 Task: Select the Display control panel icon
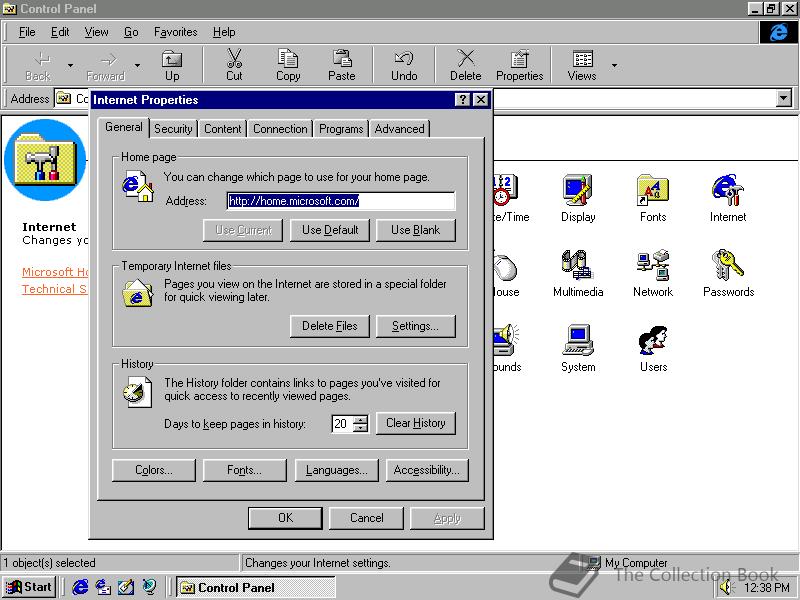coord(578,198)
